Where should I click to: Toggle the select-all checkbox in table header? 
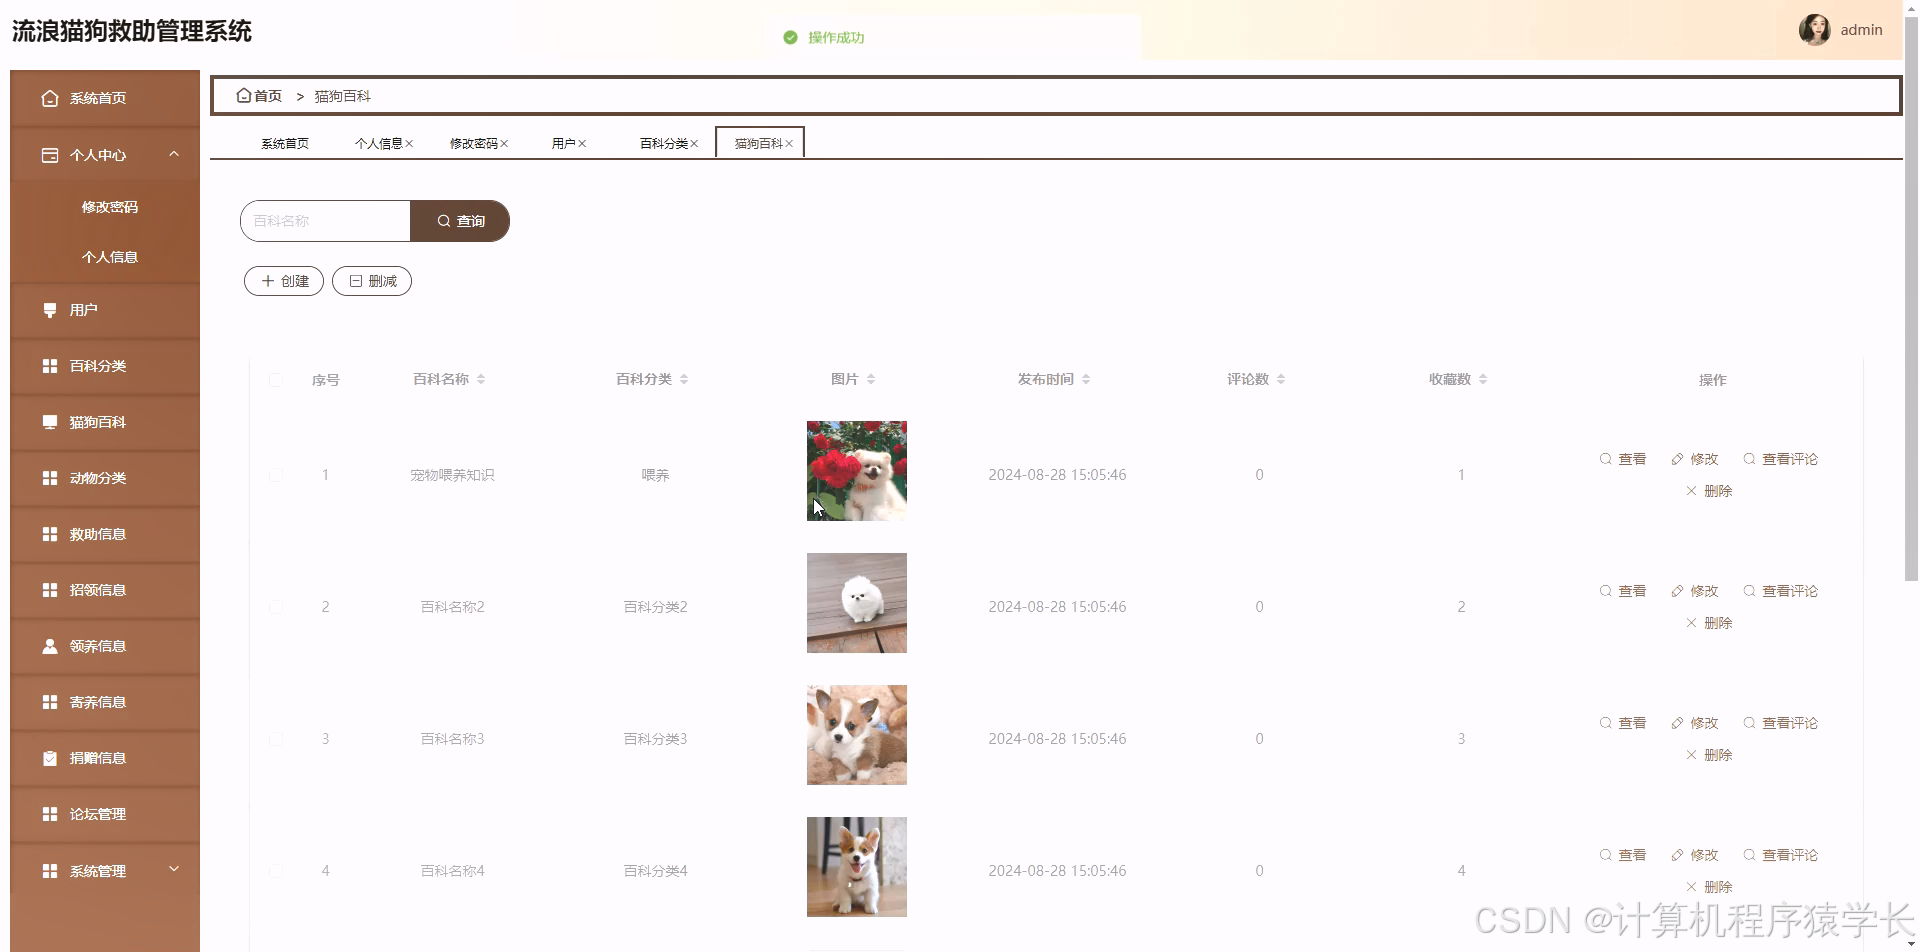(x=276, y=380)
